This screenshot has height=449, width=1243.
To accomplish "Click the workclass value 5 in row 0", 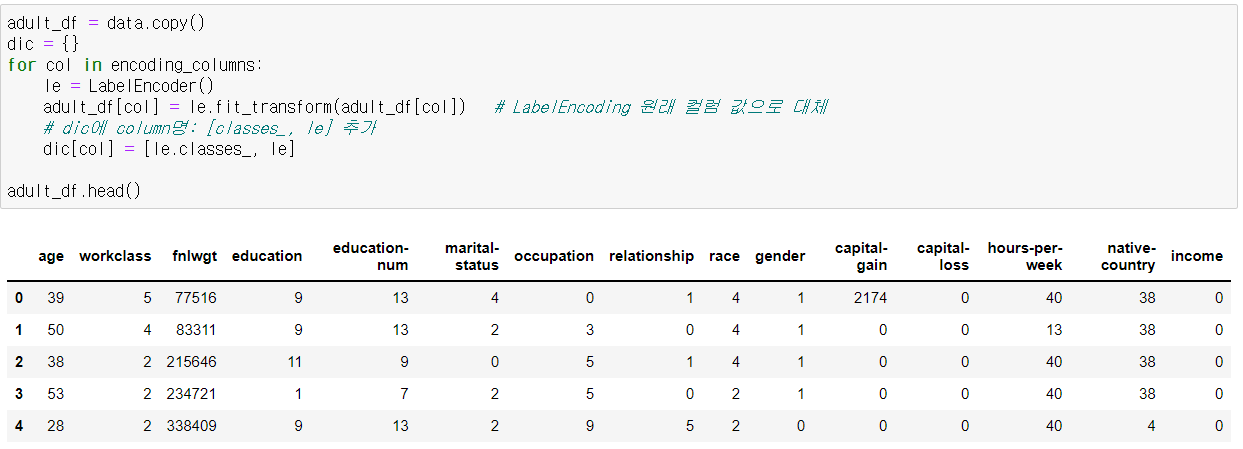I will coord(146,298).
